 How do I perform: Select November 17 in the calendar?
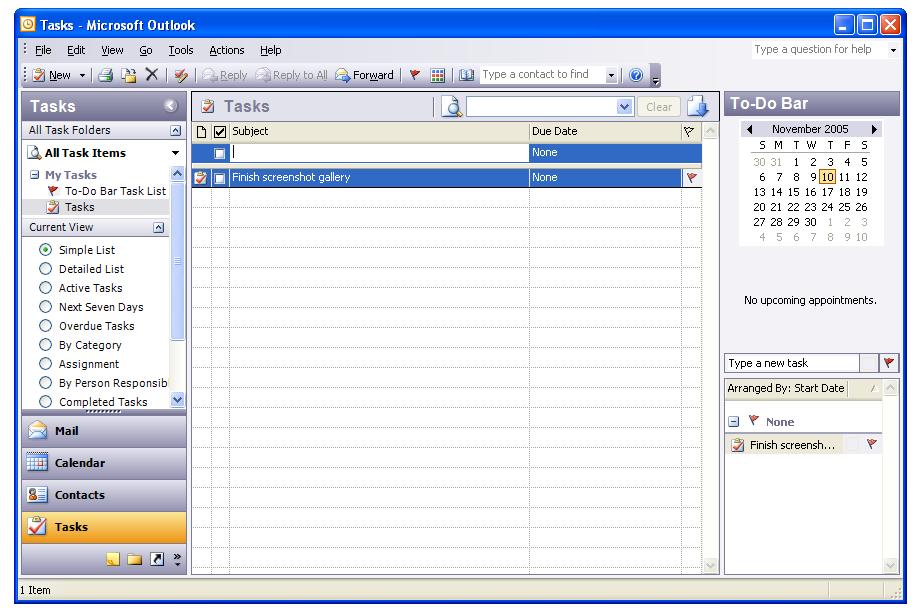[x=827, y=192]
